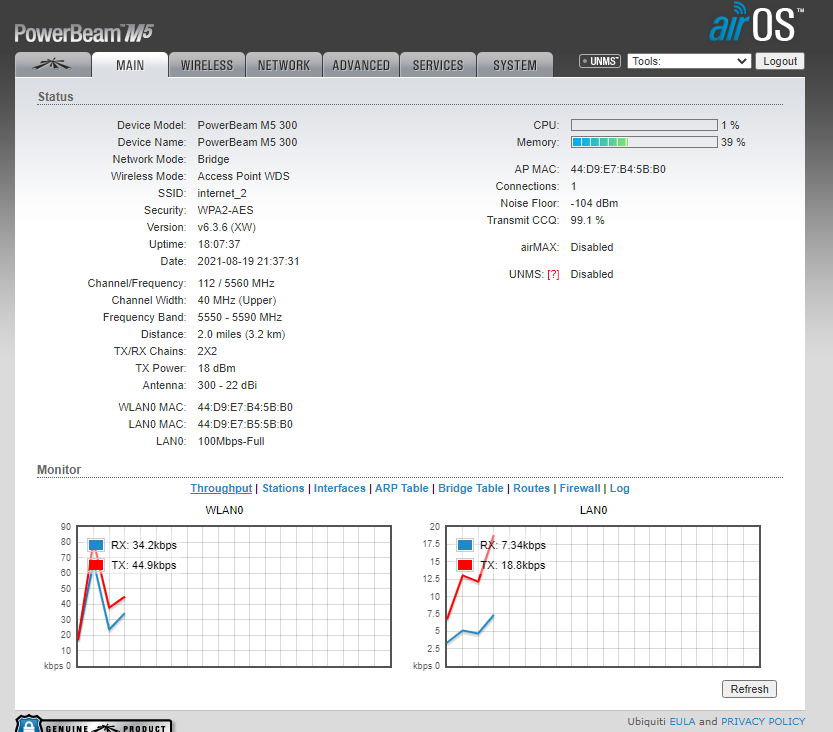Image resolution: width=833 pixels, height=732 pixels.
Task: Open the Log link
Action: pyautogui.click(x=619, y=488)
